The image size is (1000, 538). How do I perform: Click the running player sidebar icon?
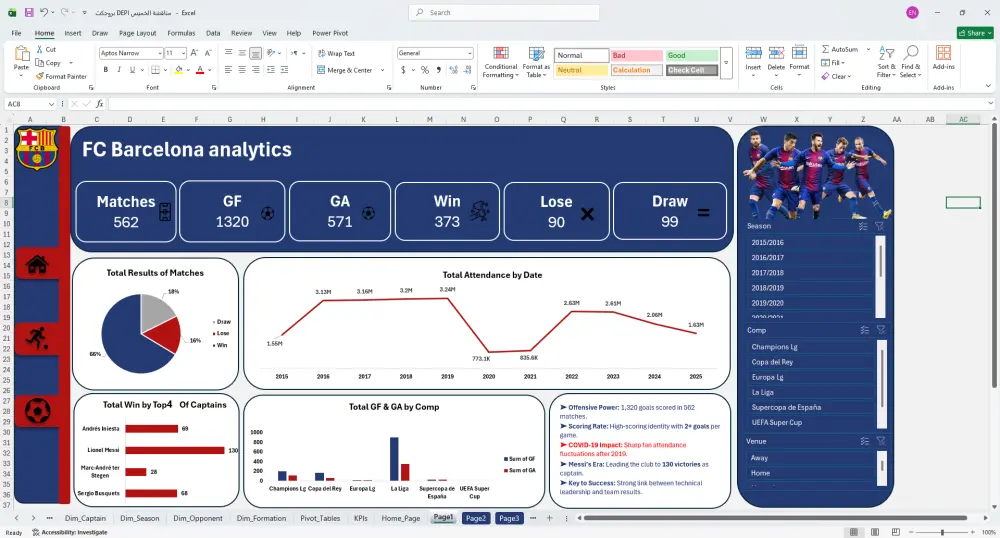(x=37, y=338)
